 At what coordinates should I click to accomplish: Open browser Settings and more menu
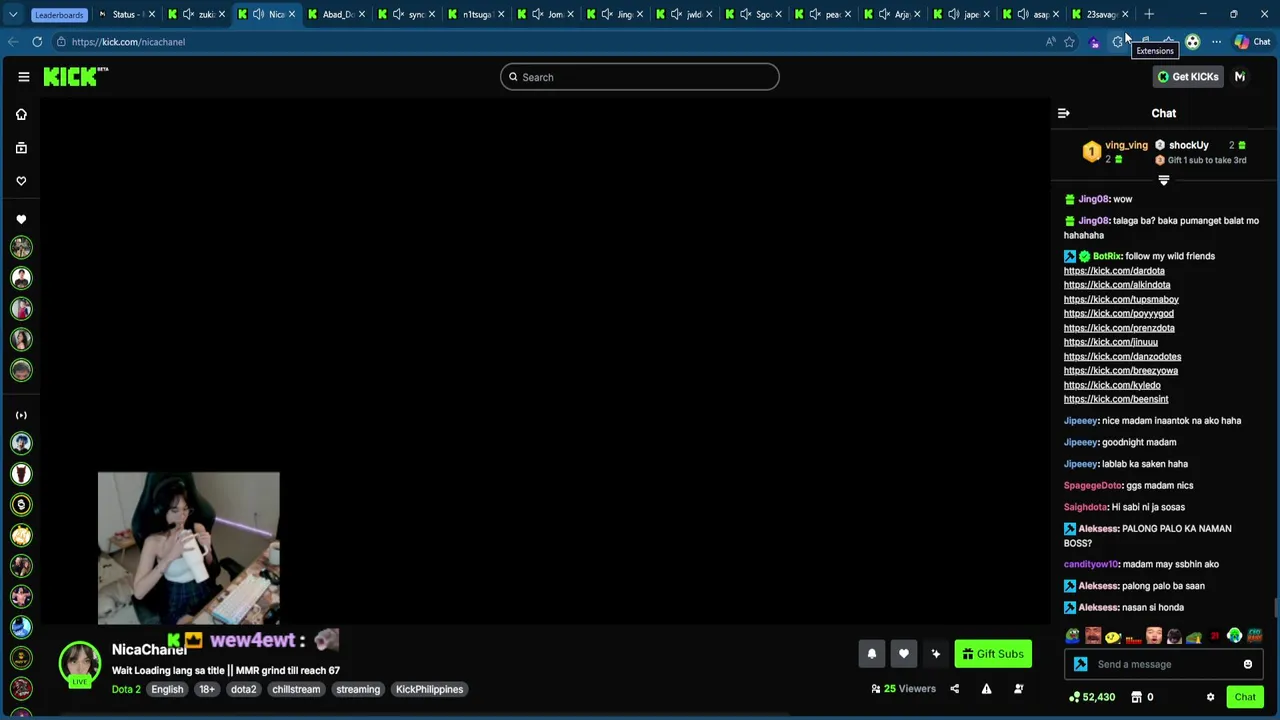(1216, 42)
